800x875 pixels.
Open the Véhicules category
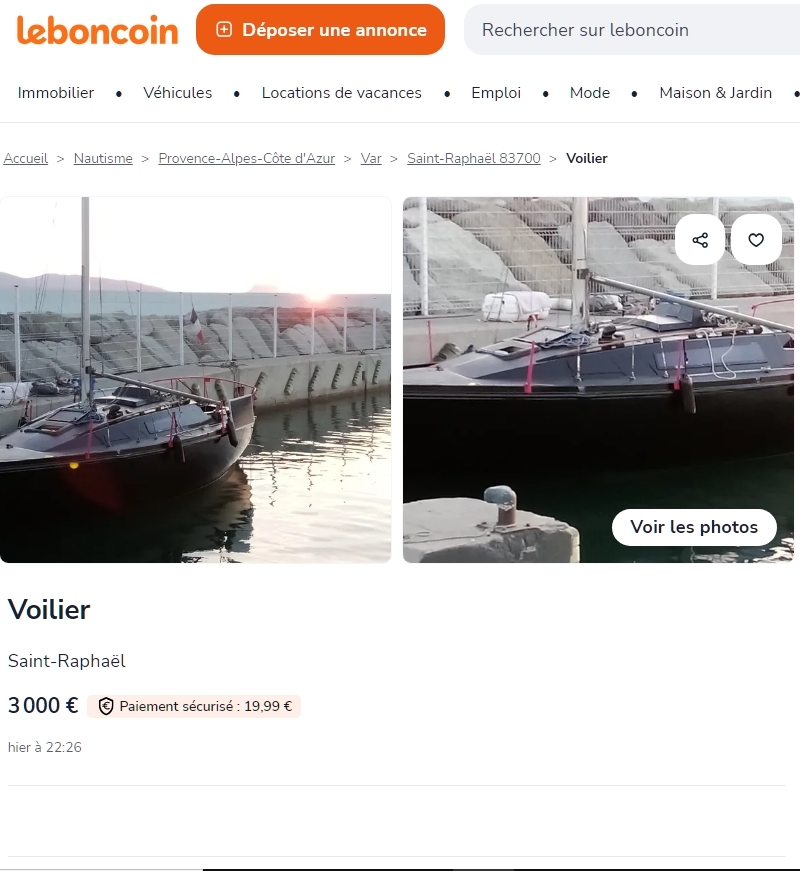point(177,93)
